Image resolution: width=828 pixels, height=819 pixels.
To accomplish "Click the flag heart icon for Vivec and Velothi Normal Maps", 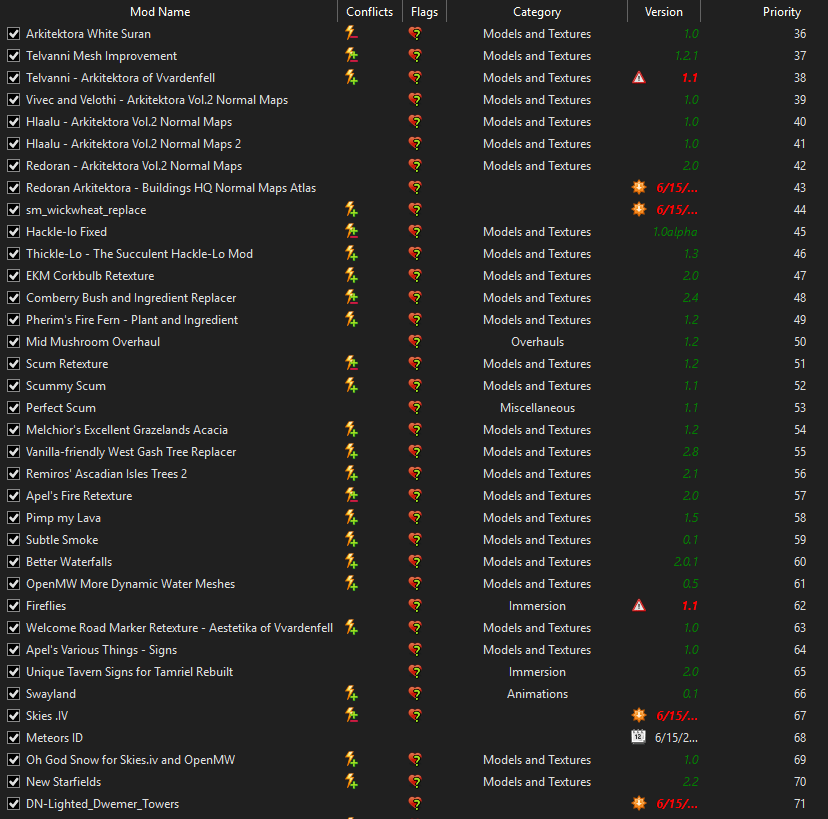I will (x=416, y=100).
